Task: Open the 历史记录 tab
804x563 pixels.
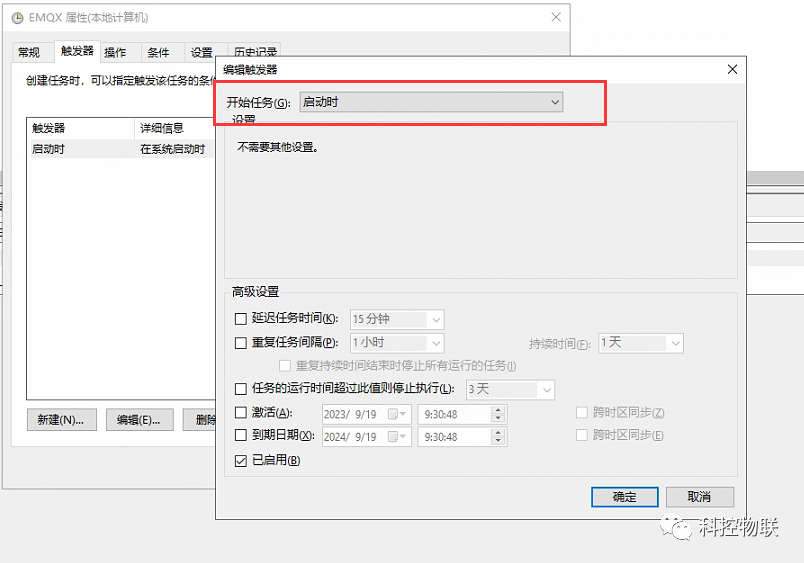Action: point(255,50)
